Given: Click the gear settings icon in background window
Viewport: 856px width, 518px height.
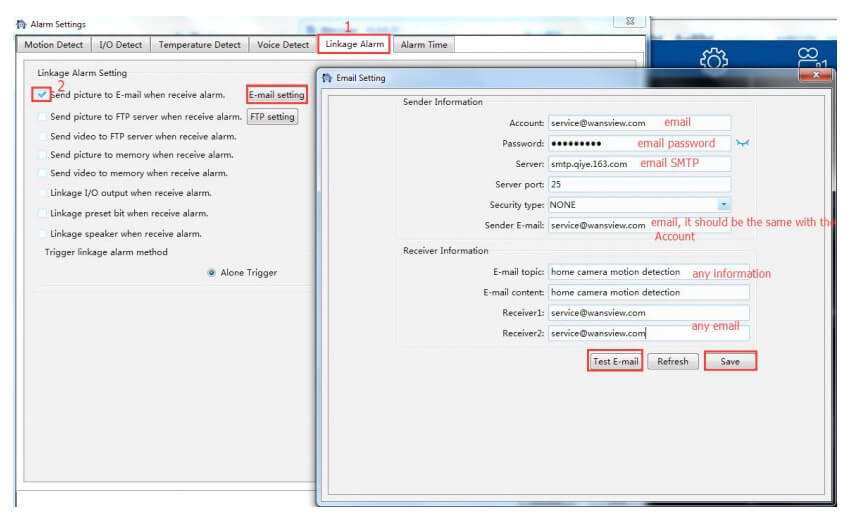Looking at the screenshot, I should (x=714, y=59).
